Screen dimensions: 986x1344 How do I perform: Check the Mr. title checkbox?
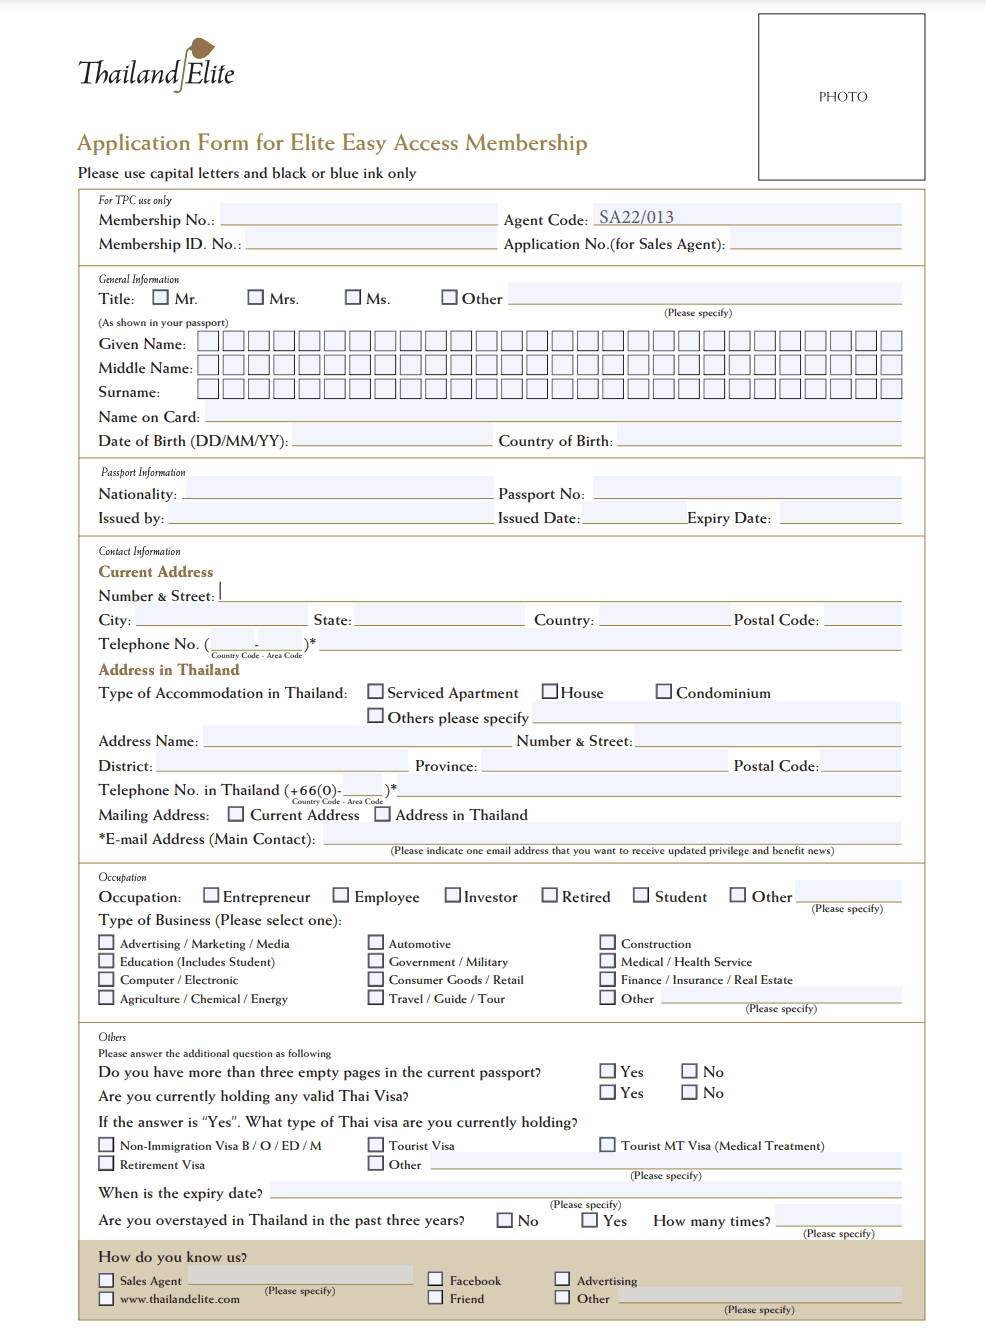click(x=160, y=297)
